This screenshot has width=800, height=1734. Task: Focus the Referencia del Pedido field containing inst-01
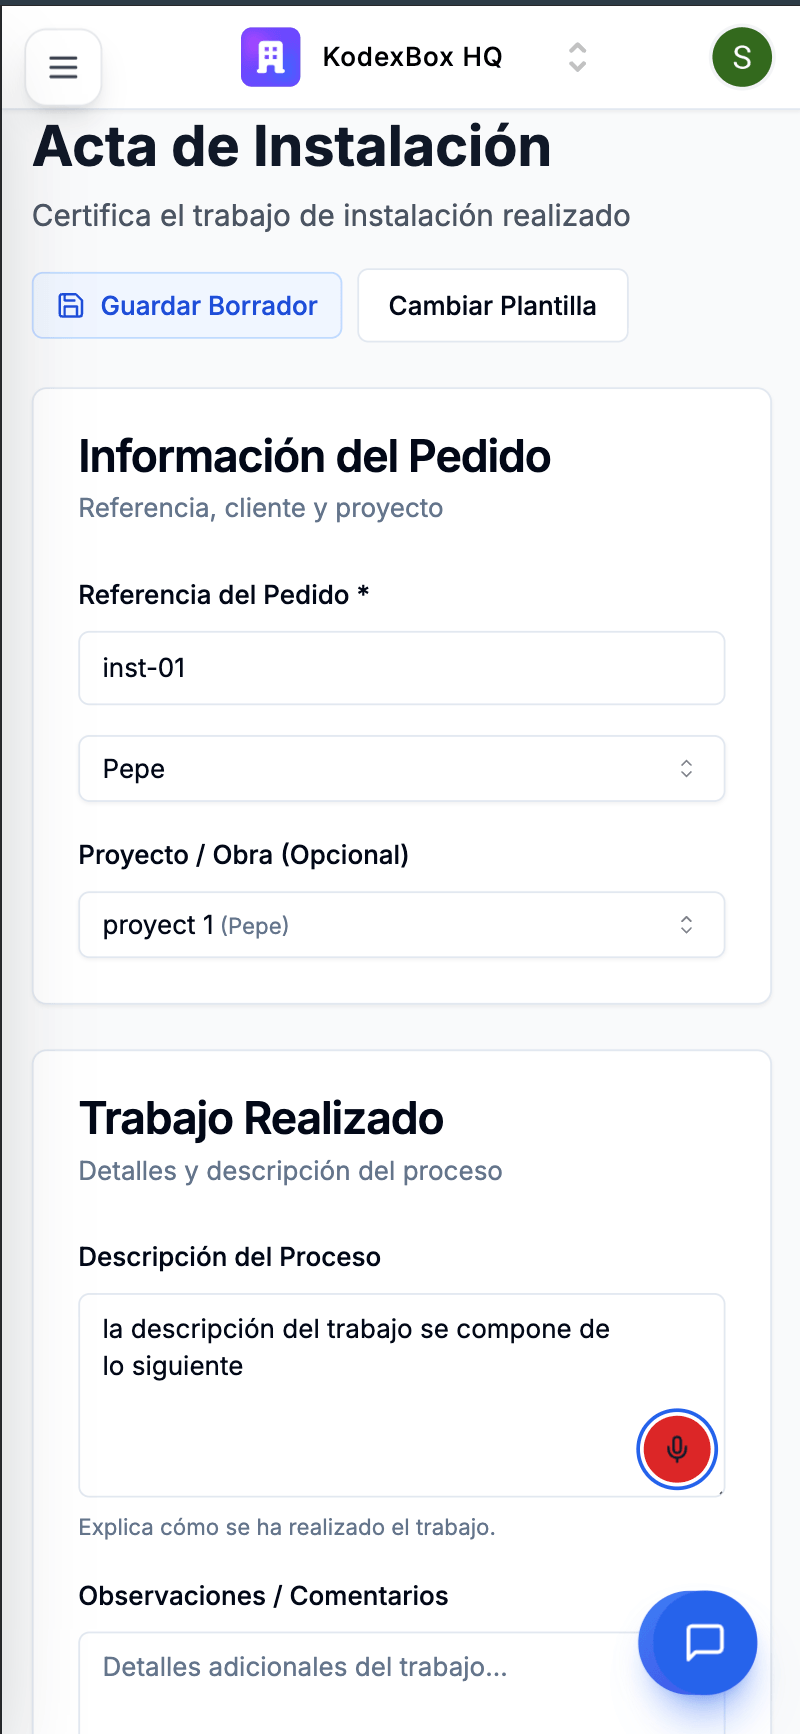coord(400,668)
